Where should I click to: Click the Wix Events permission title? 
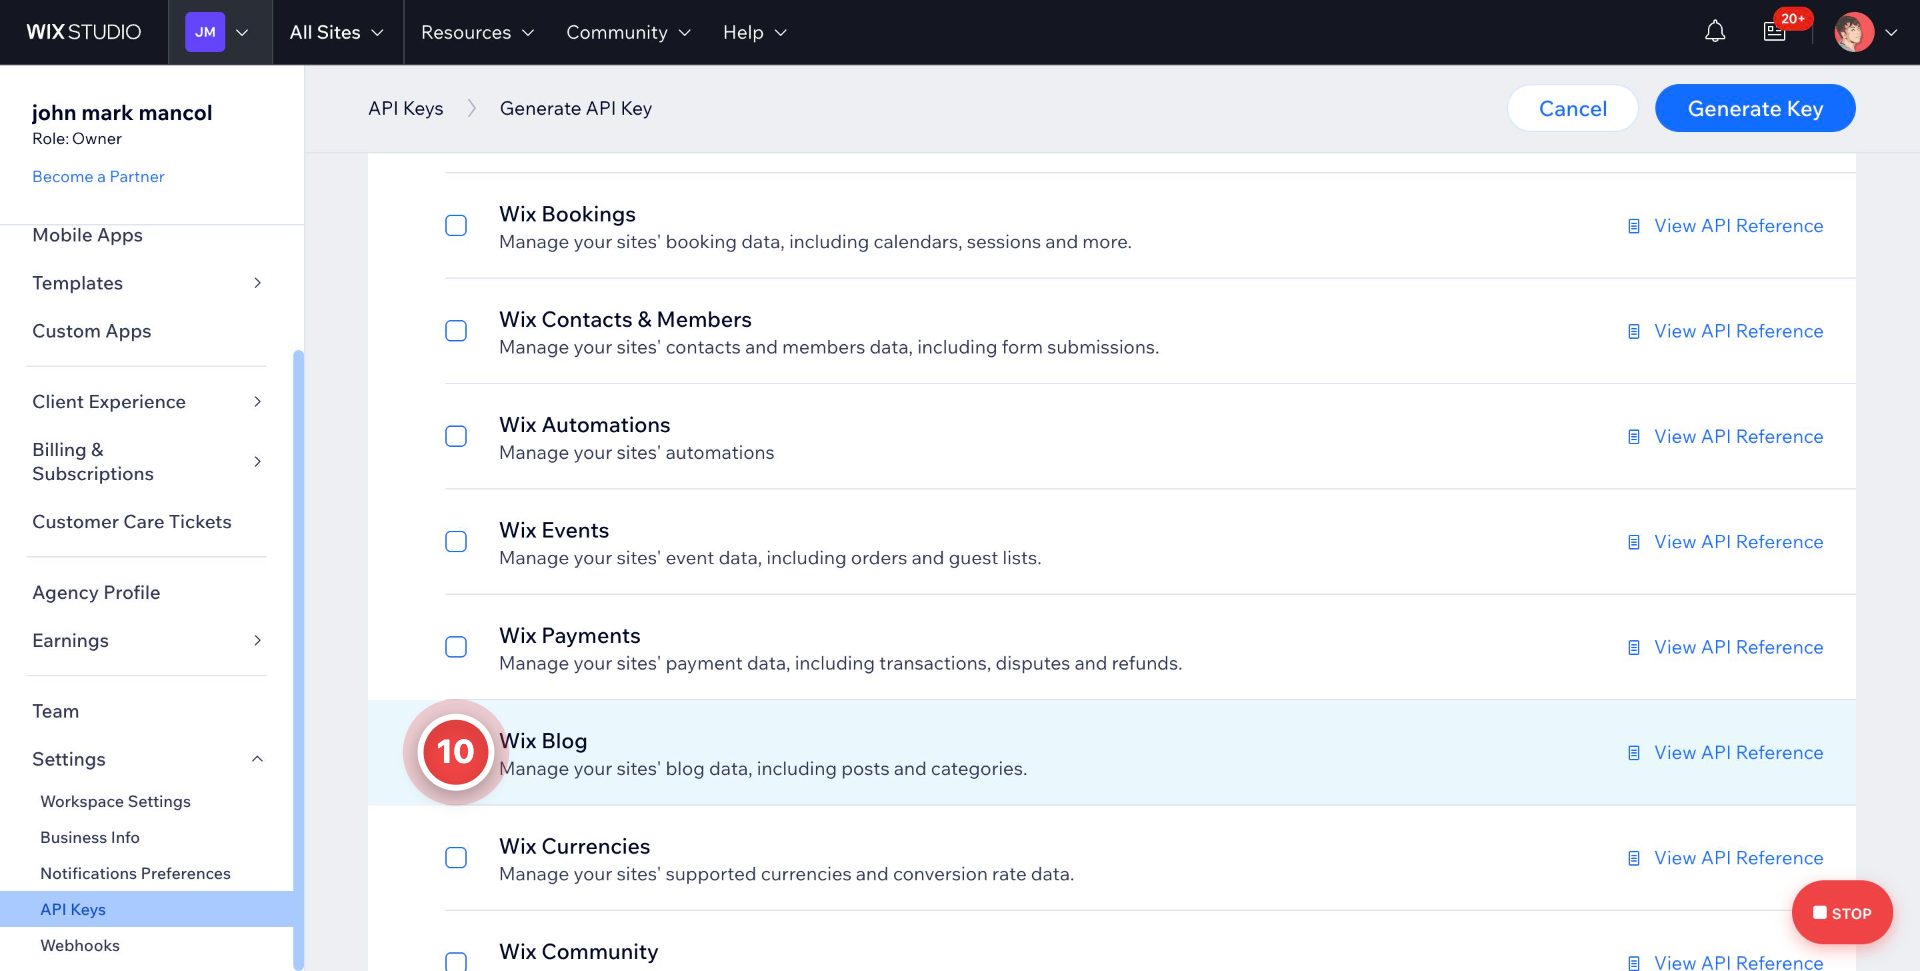click(x=554, y=531)
